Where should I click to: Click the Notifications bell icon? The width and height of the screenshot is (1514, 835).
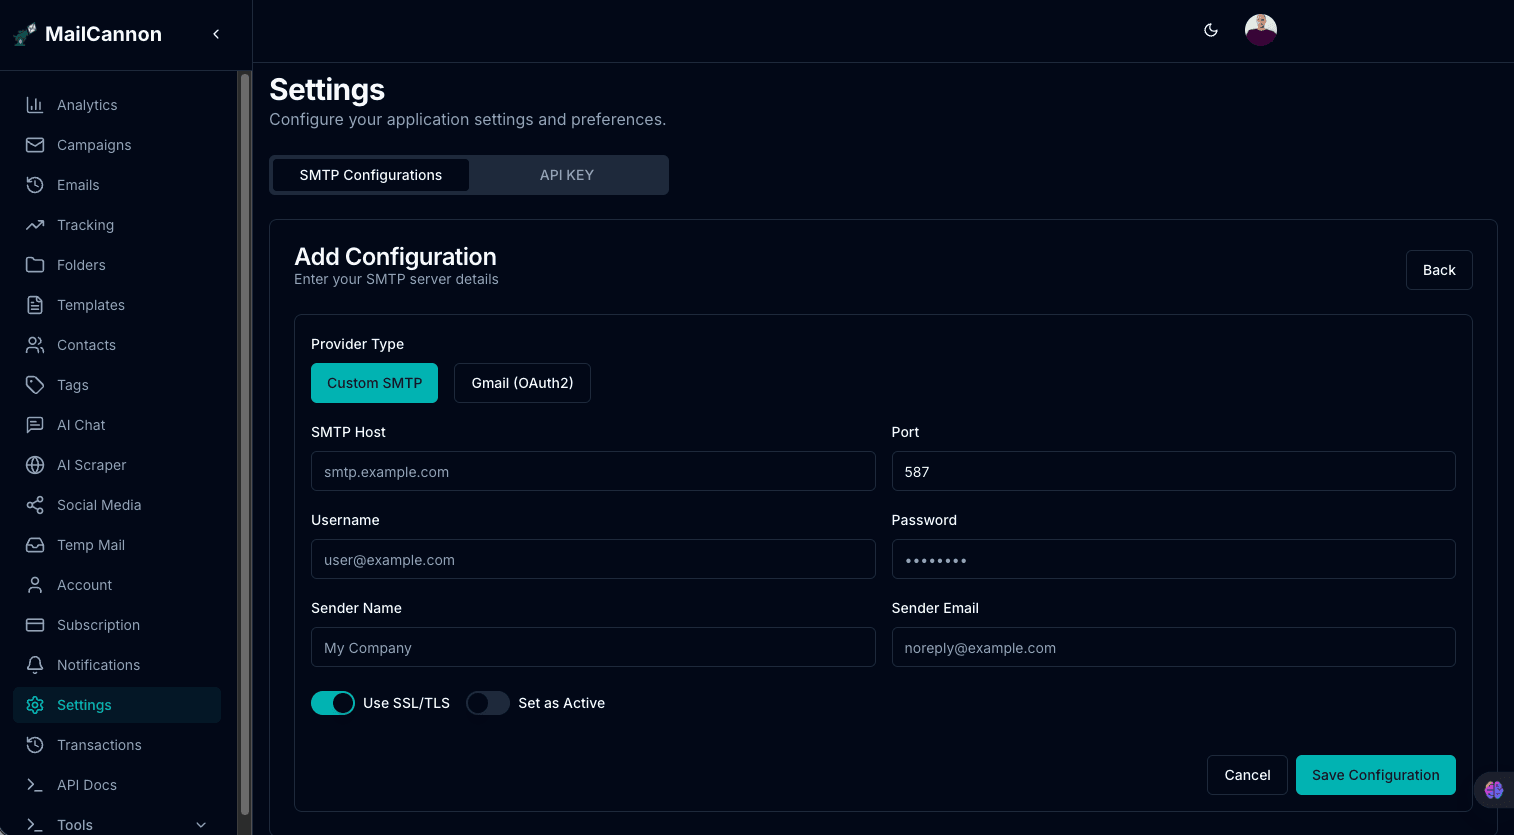pyautogui.click(x=35, y=665)
